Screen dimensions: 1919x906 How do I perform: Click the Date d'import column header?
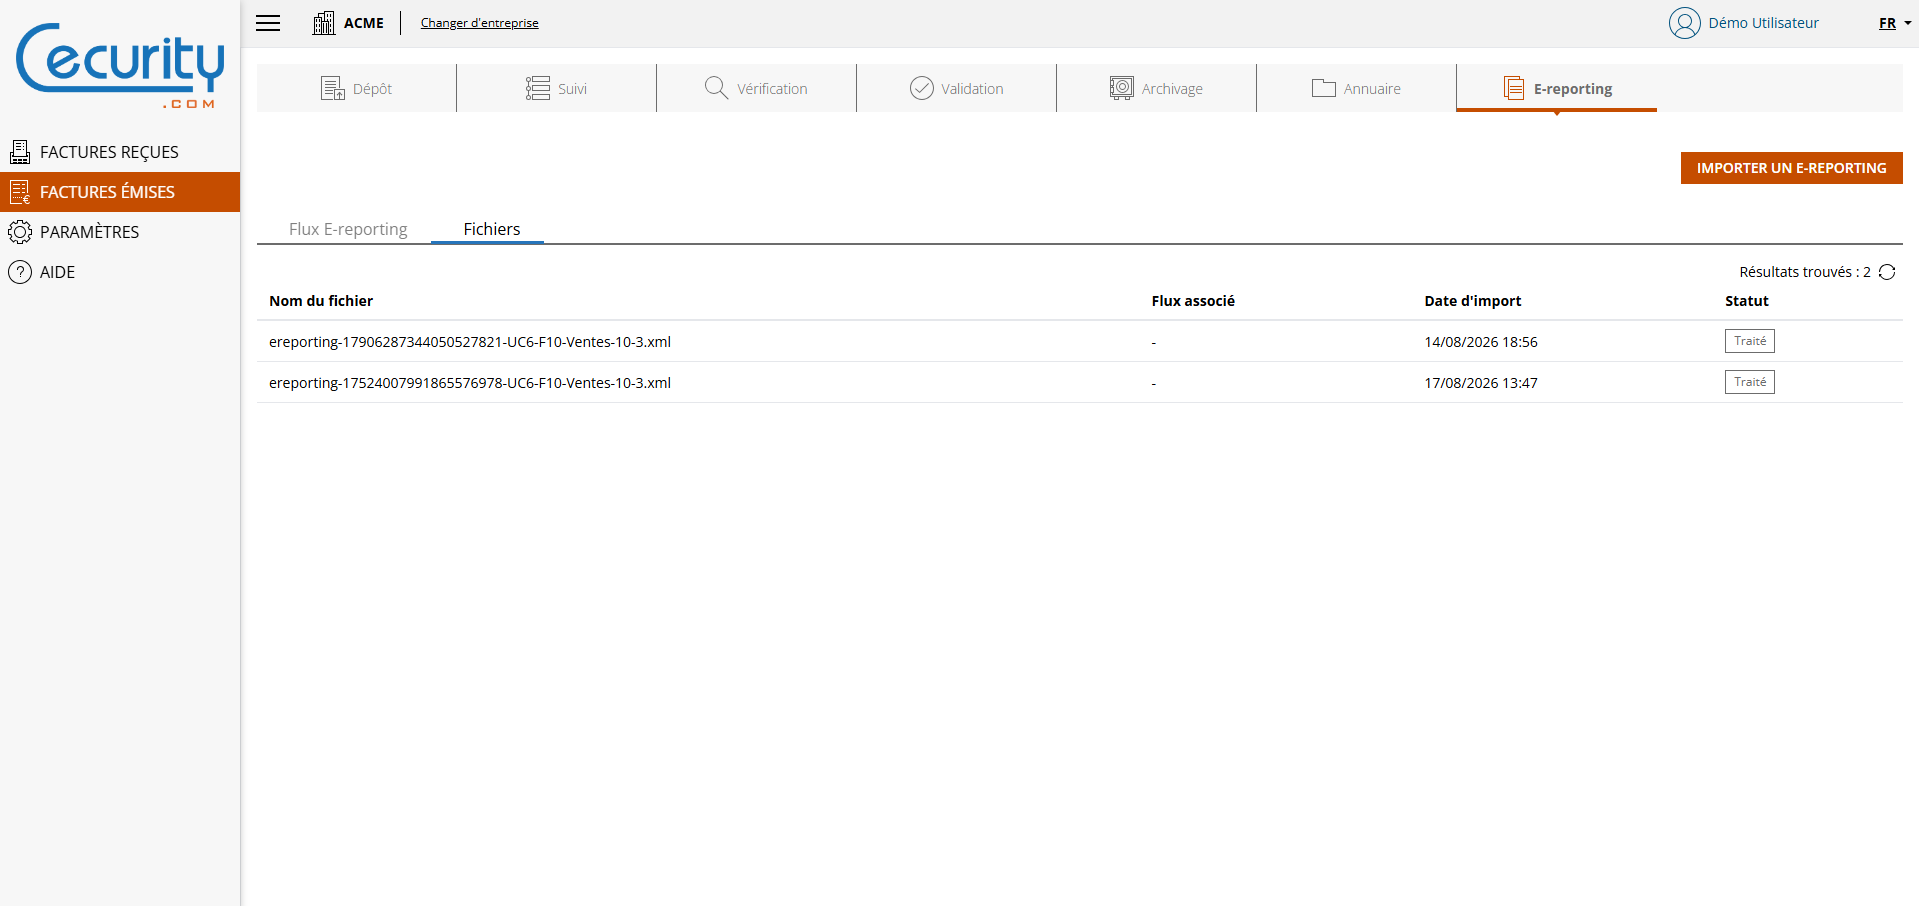[x=1473, y=301]
